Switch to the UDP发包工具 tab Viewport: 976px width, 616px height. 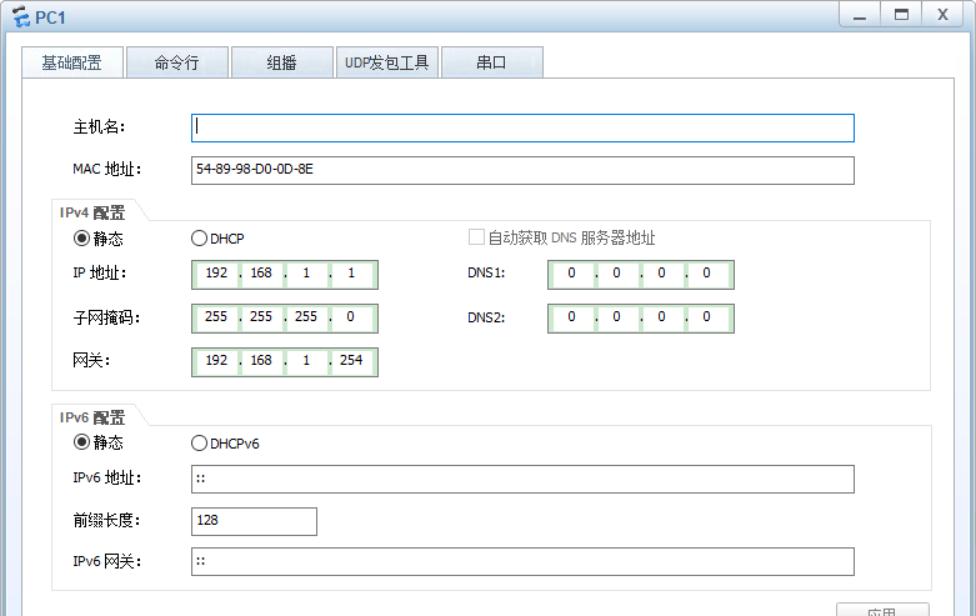[387, 62]
